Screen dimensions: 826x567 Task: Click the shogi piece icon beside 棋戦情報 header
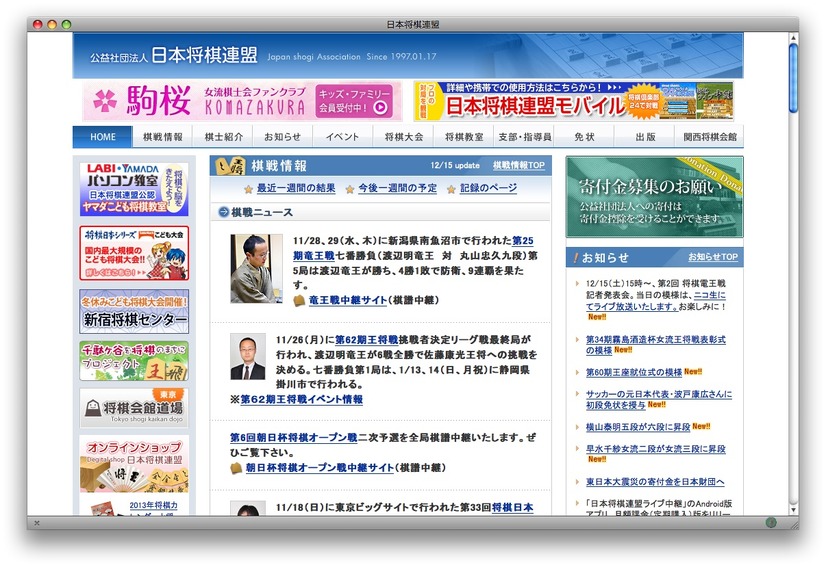pos(230,166)
